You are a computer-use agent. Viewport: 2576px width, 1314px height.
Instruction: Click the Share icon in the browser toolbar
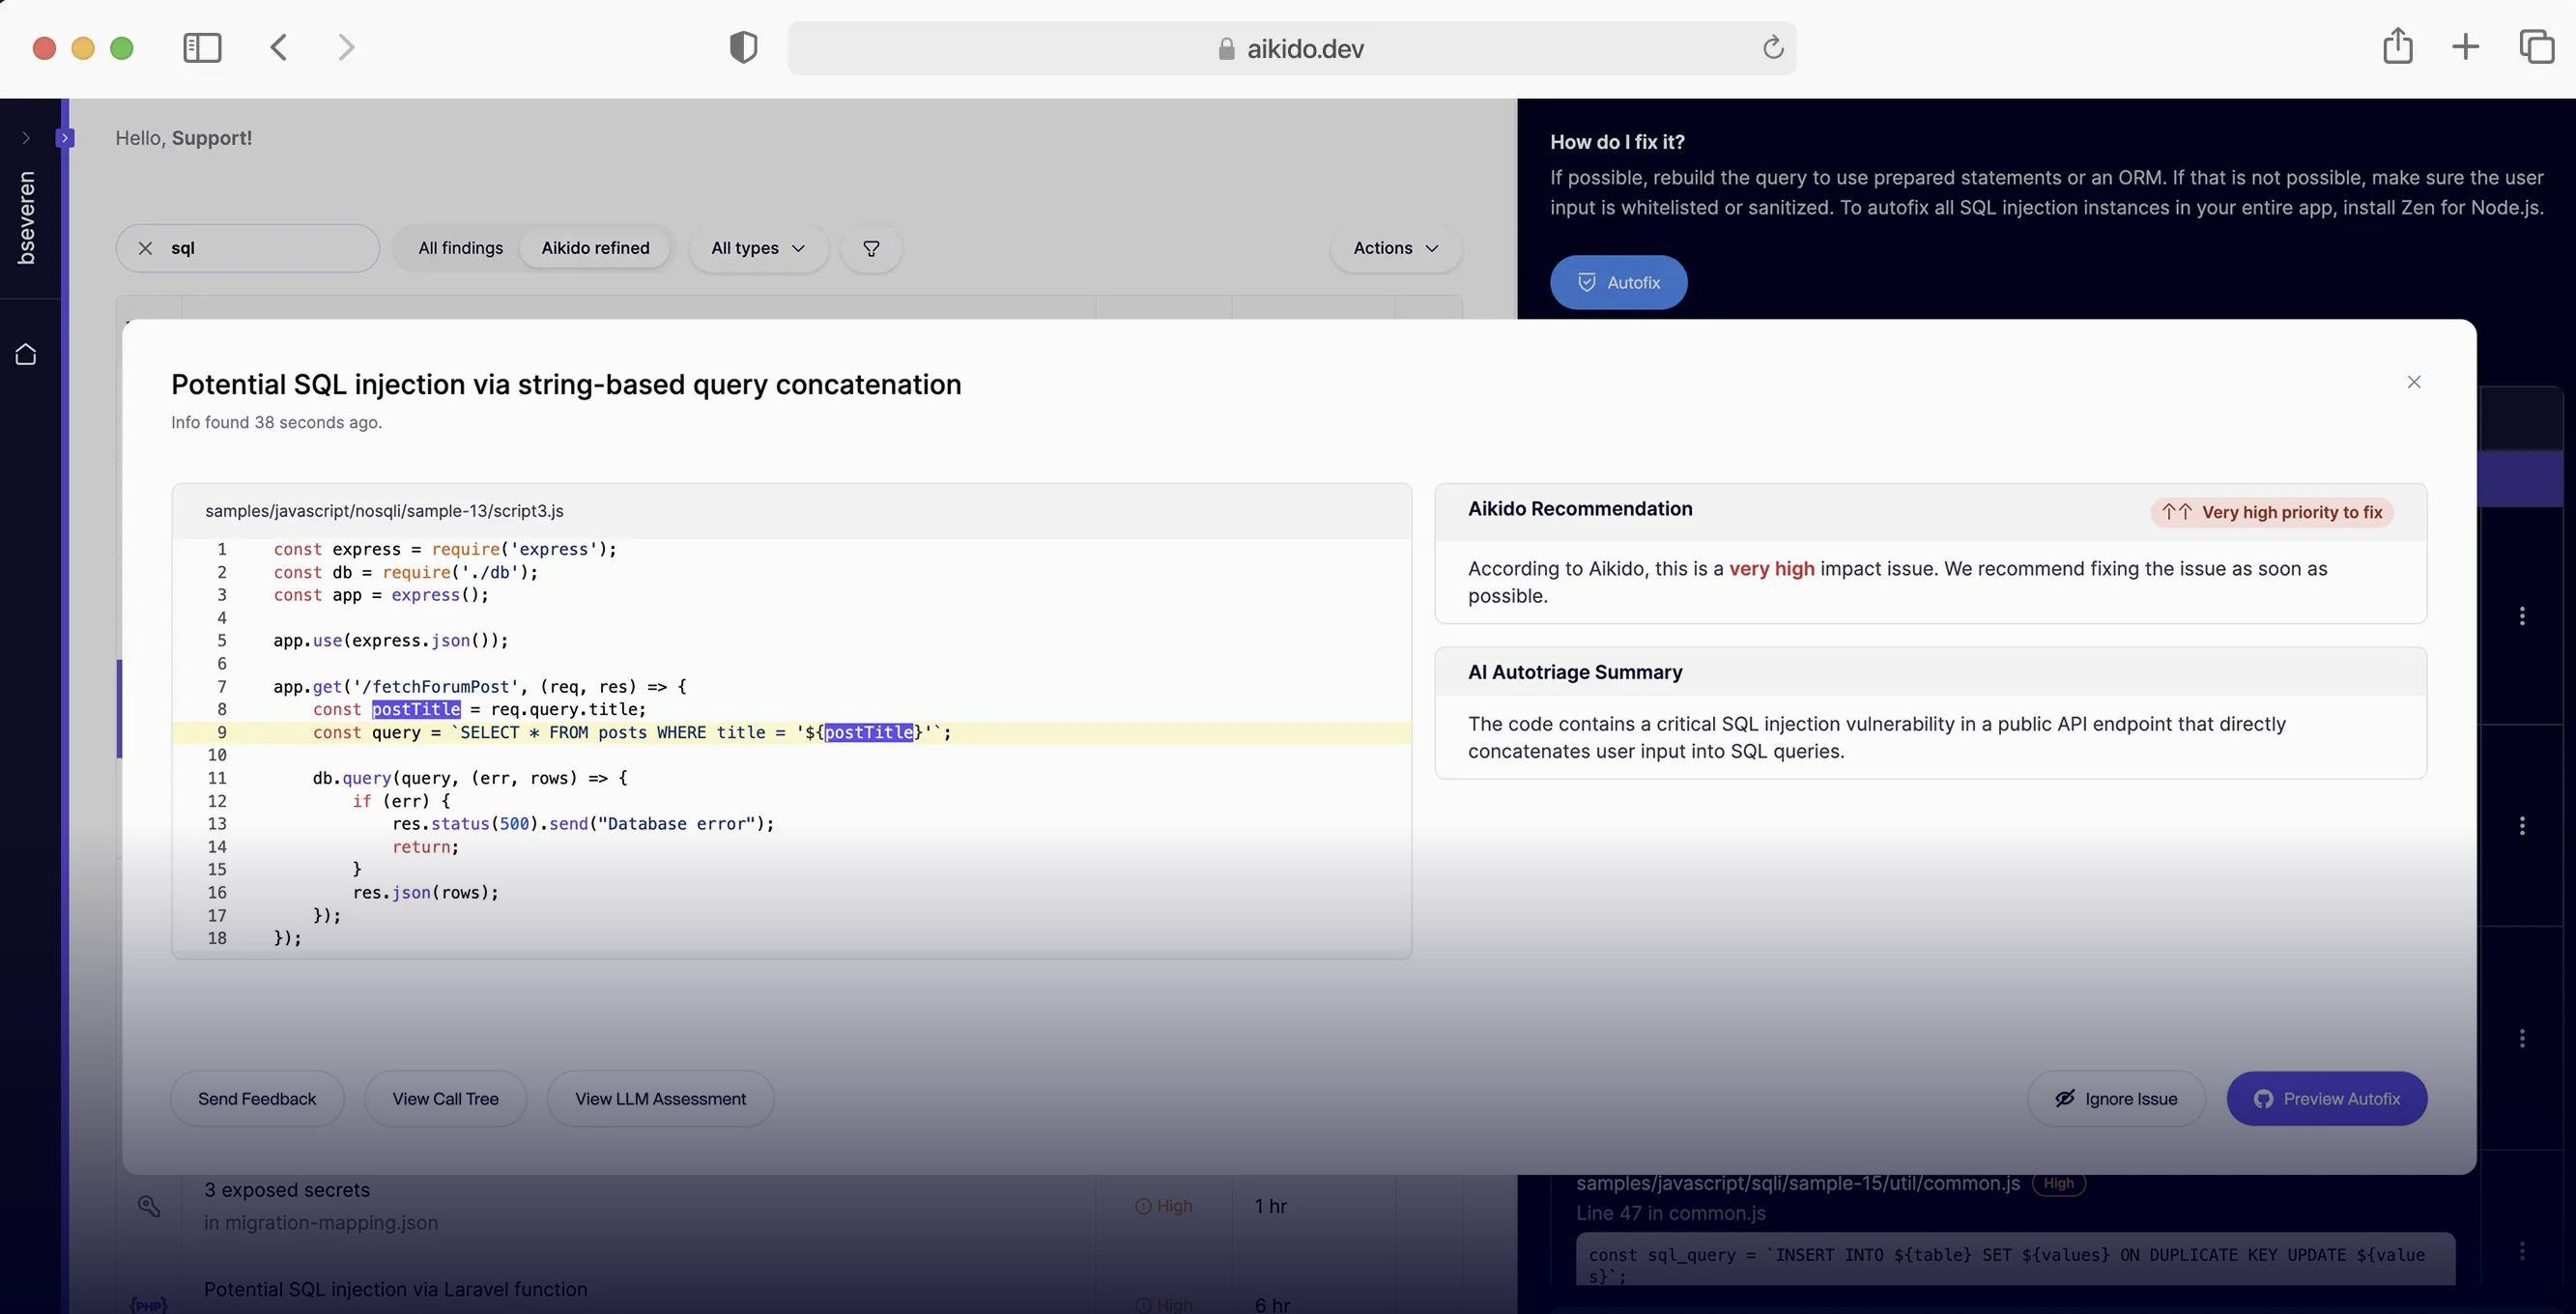[2397, 46]
